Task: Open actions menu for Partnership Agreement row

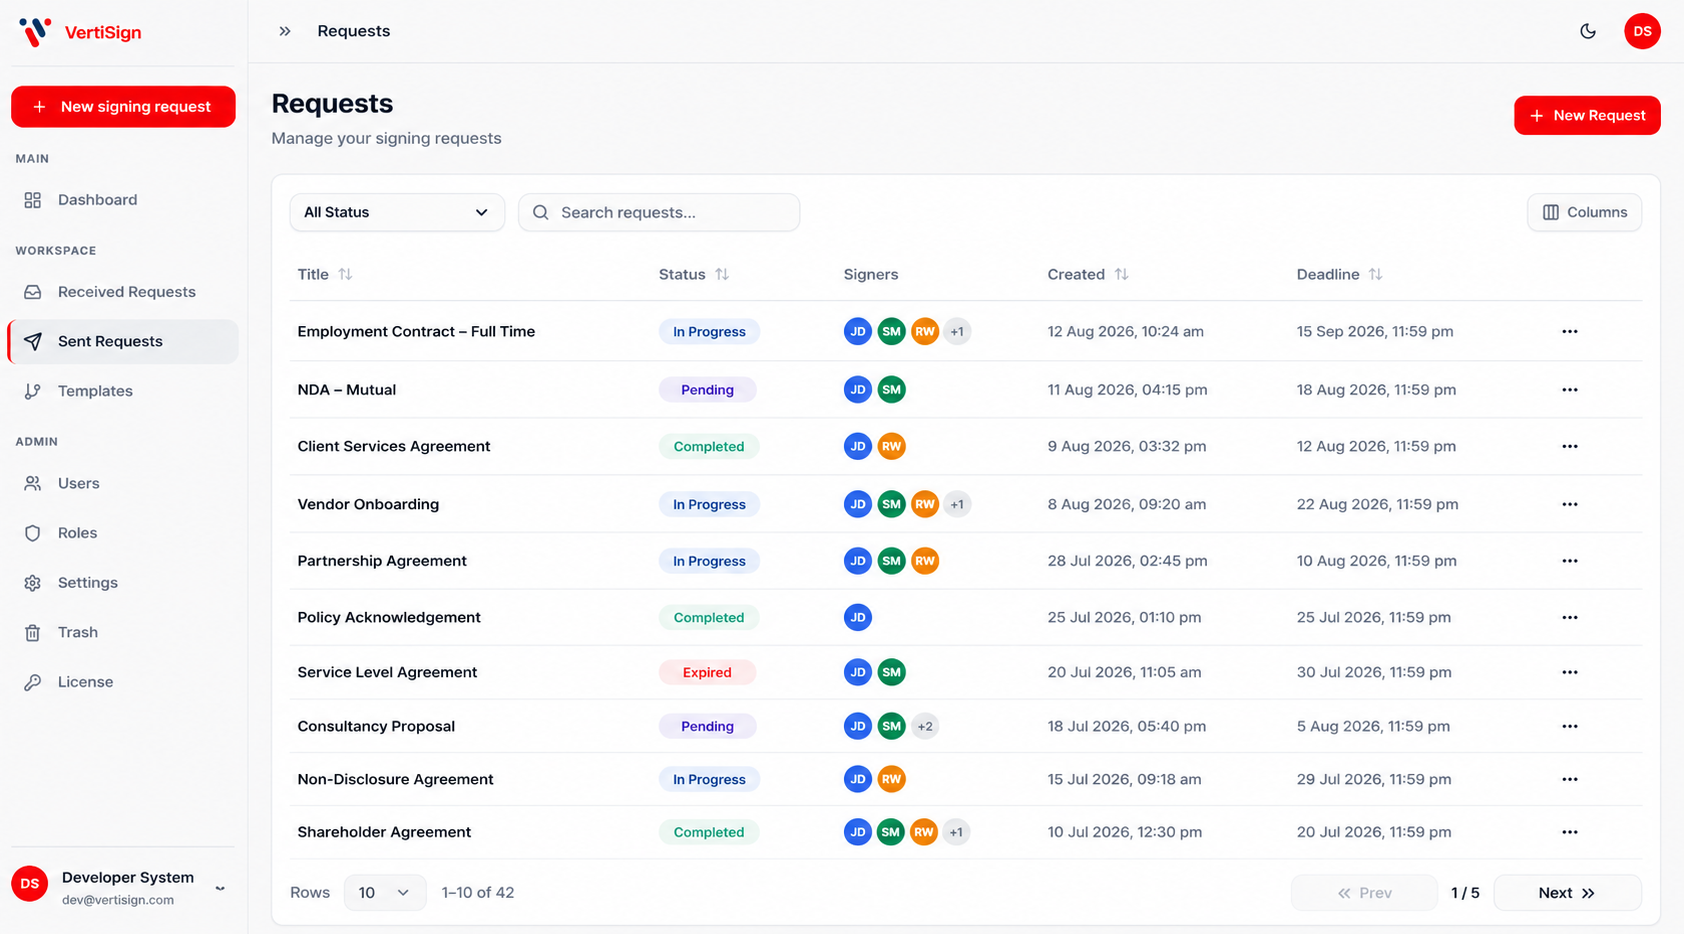Action: (x=1570, y=561)
